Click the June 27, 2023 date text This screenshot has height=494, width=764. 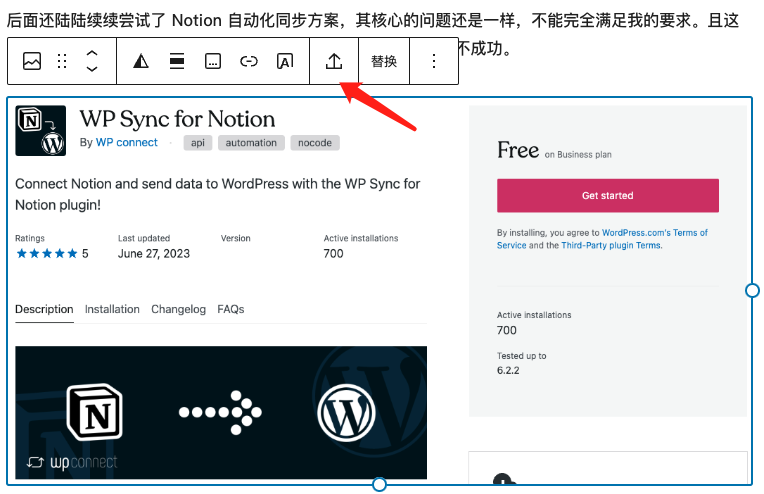point(154,253)
